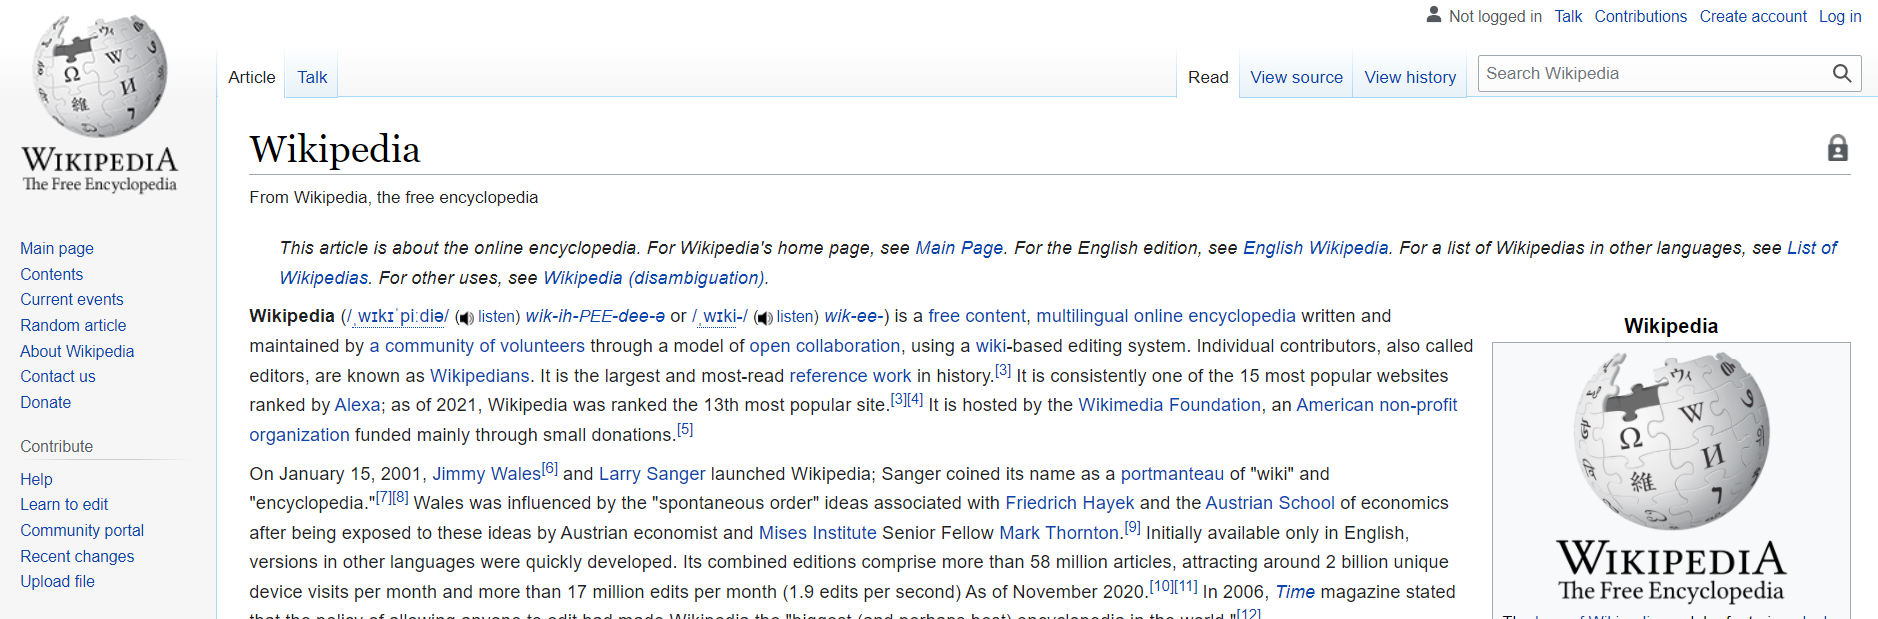The height and width of the screenshot is (619, 1878).
Task: Switch to the Article tab
Action: click(x=252, y=77)
